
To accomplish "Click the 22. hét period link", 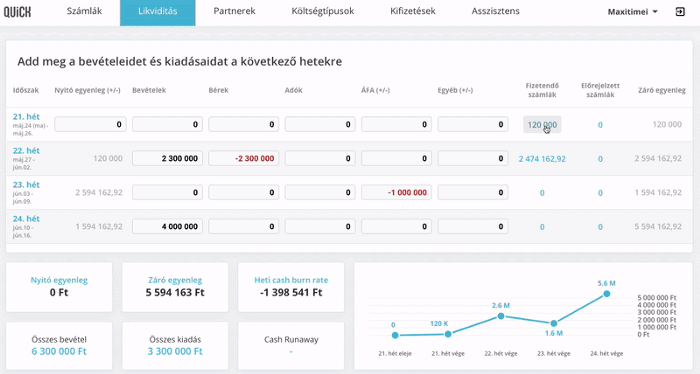I will 26,150.
